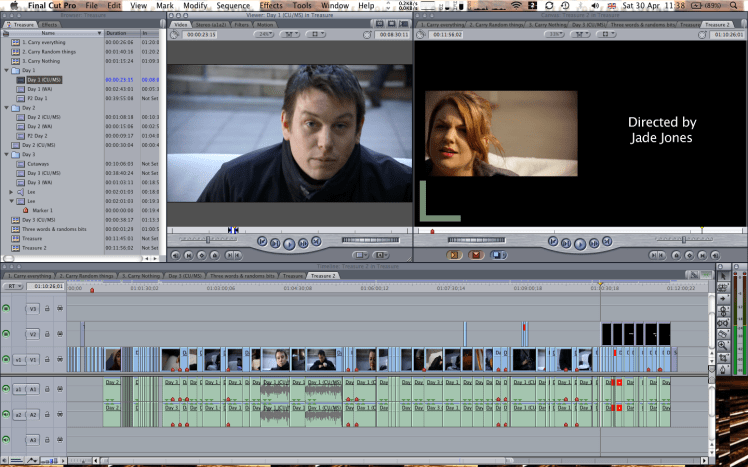
Task: Switch to the Filters tab in Viewer
Action: click(x=241, y=24)
